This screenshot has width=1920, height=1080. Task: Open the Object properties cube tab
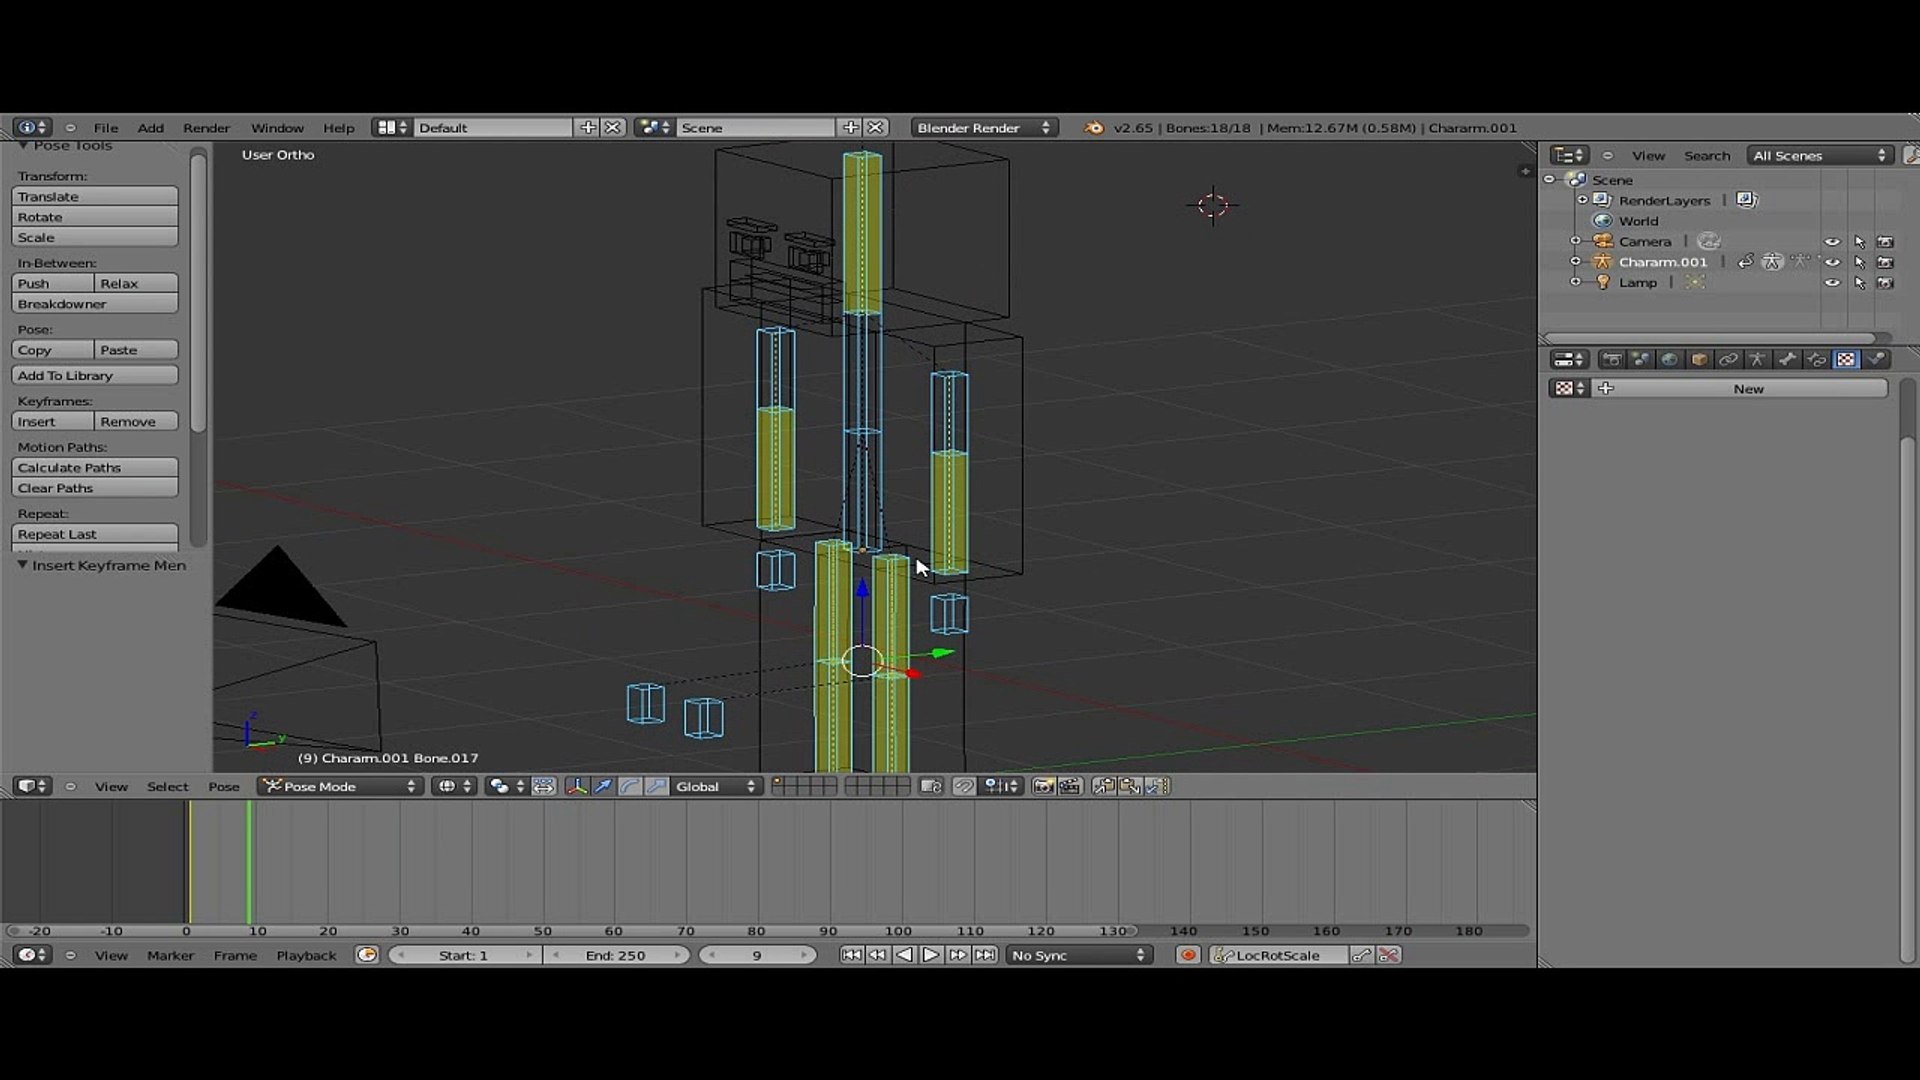point(1699,359)
